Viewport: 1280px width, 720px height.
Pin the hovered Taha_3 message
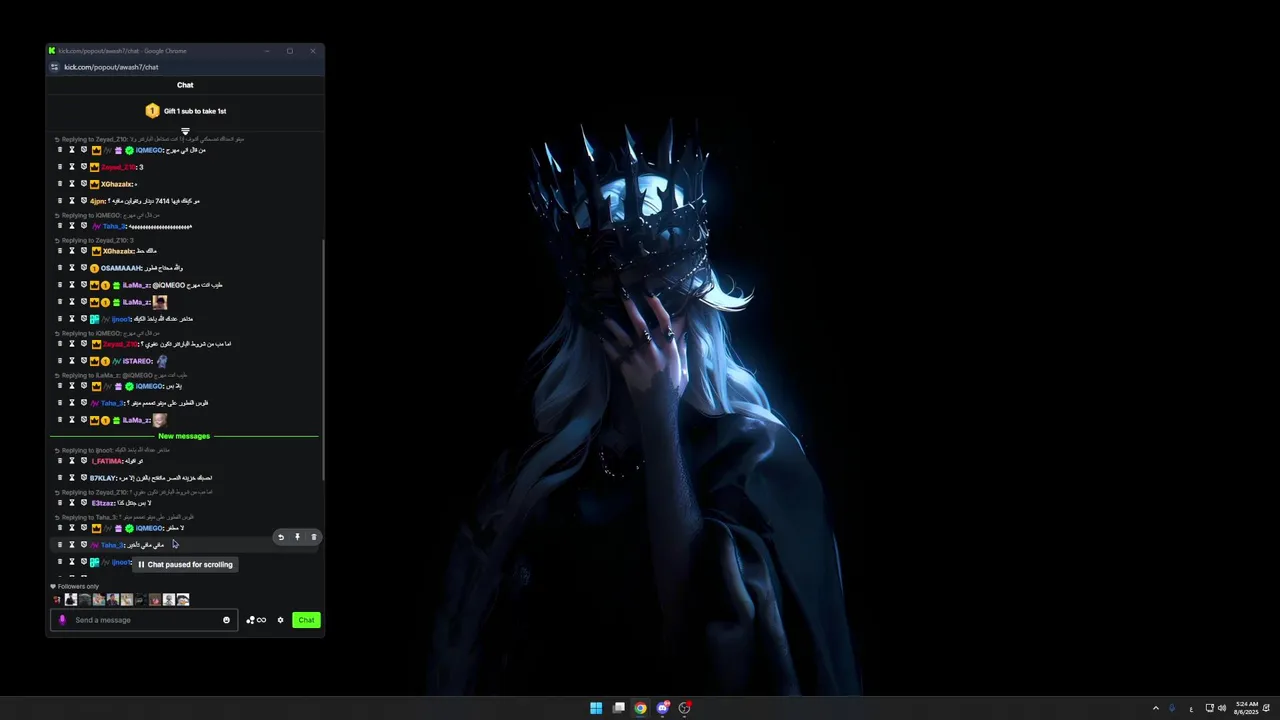(297, 537)
